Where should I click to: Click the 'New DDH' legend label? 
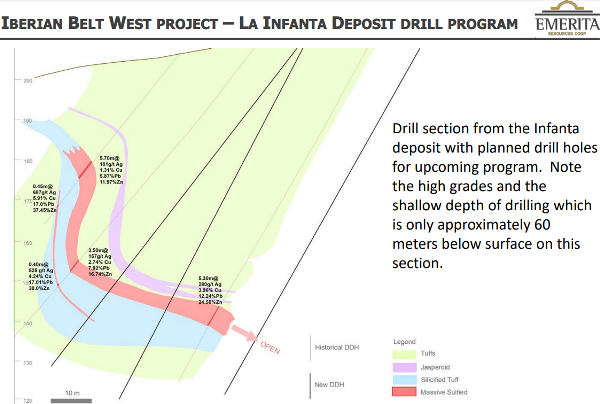329,384
